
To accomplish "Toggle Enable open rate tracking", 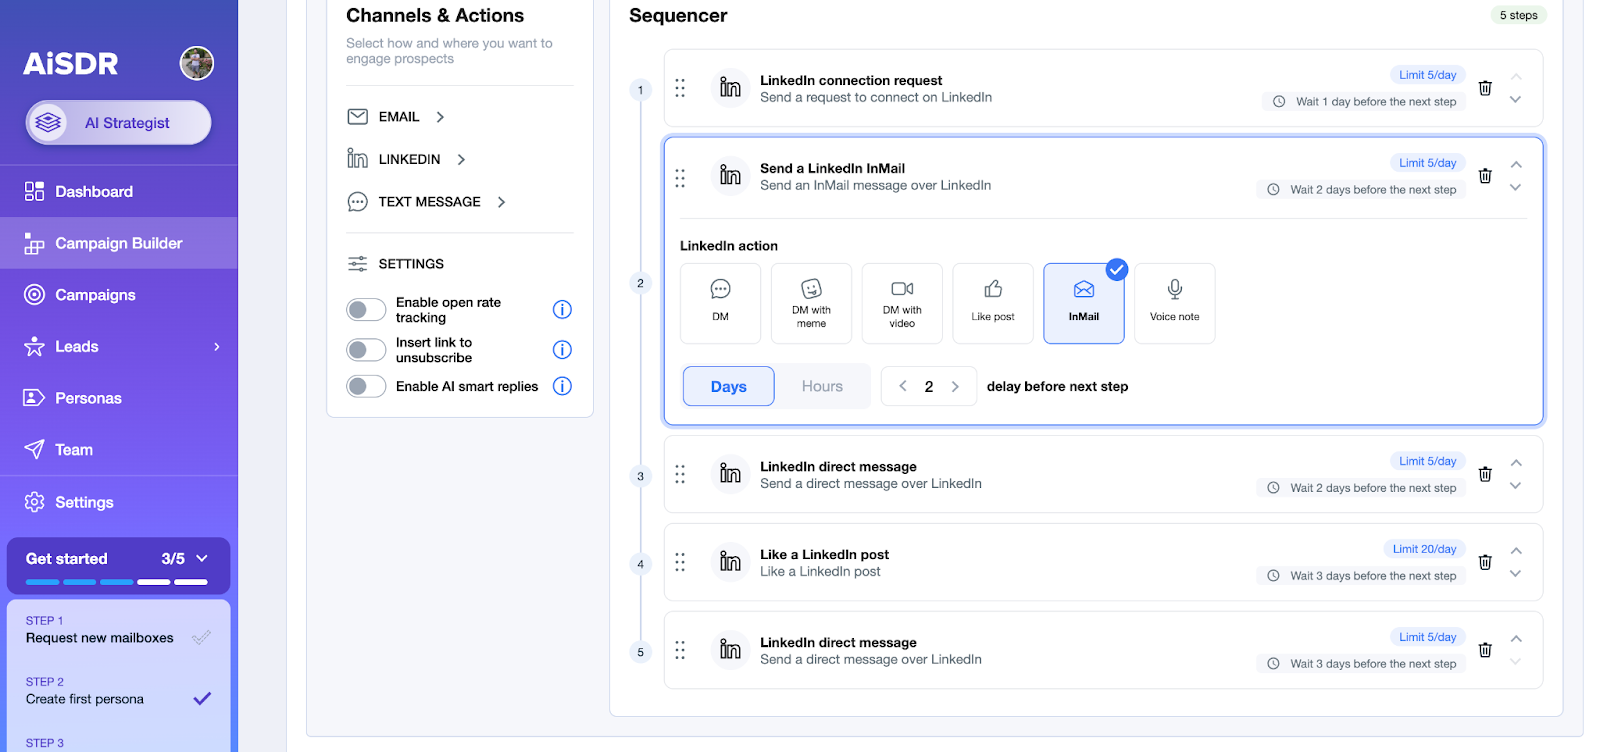I will pos(366,310).
